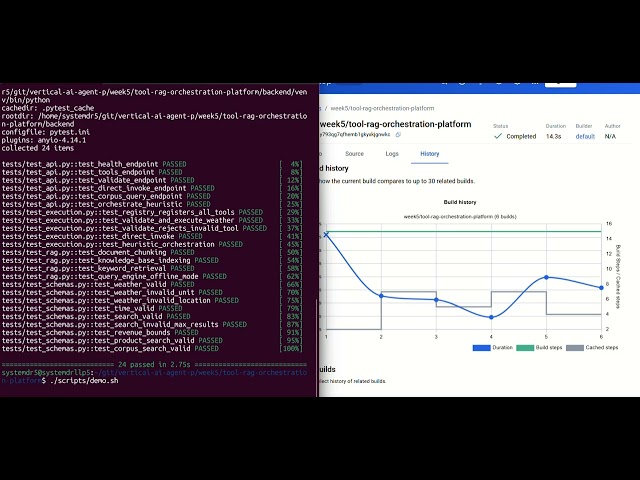
Task: Click the terminal window's vertical scrollbar
Action: [317, 348]
